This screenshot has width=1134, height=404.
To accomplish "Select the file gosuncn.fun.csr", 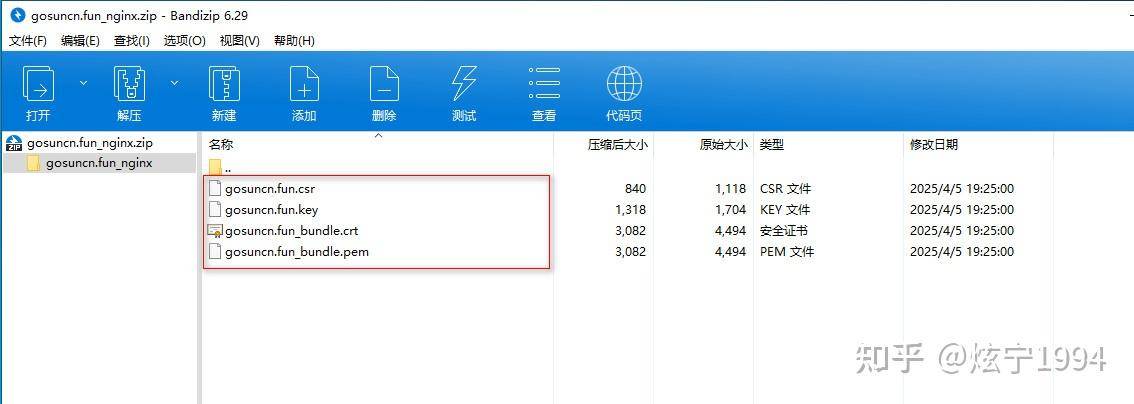I will pyautogui.click(x=270, y=189).
